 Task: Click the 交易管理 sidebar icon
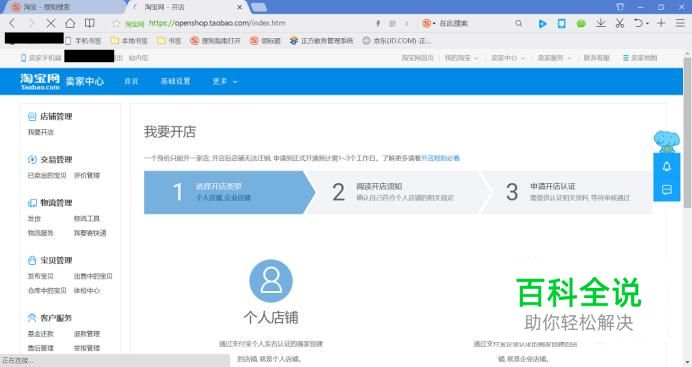point(32,160)
